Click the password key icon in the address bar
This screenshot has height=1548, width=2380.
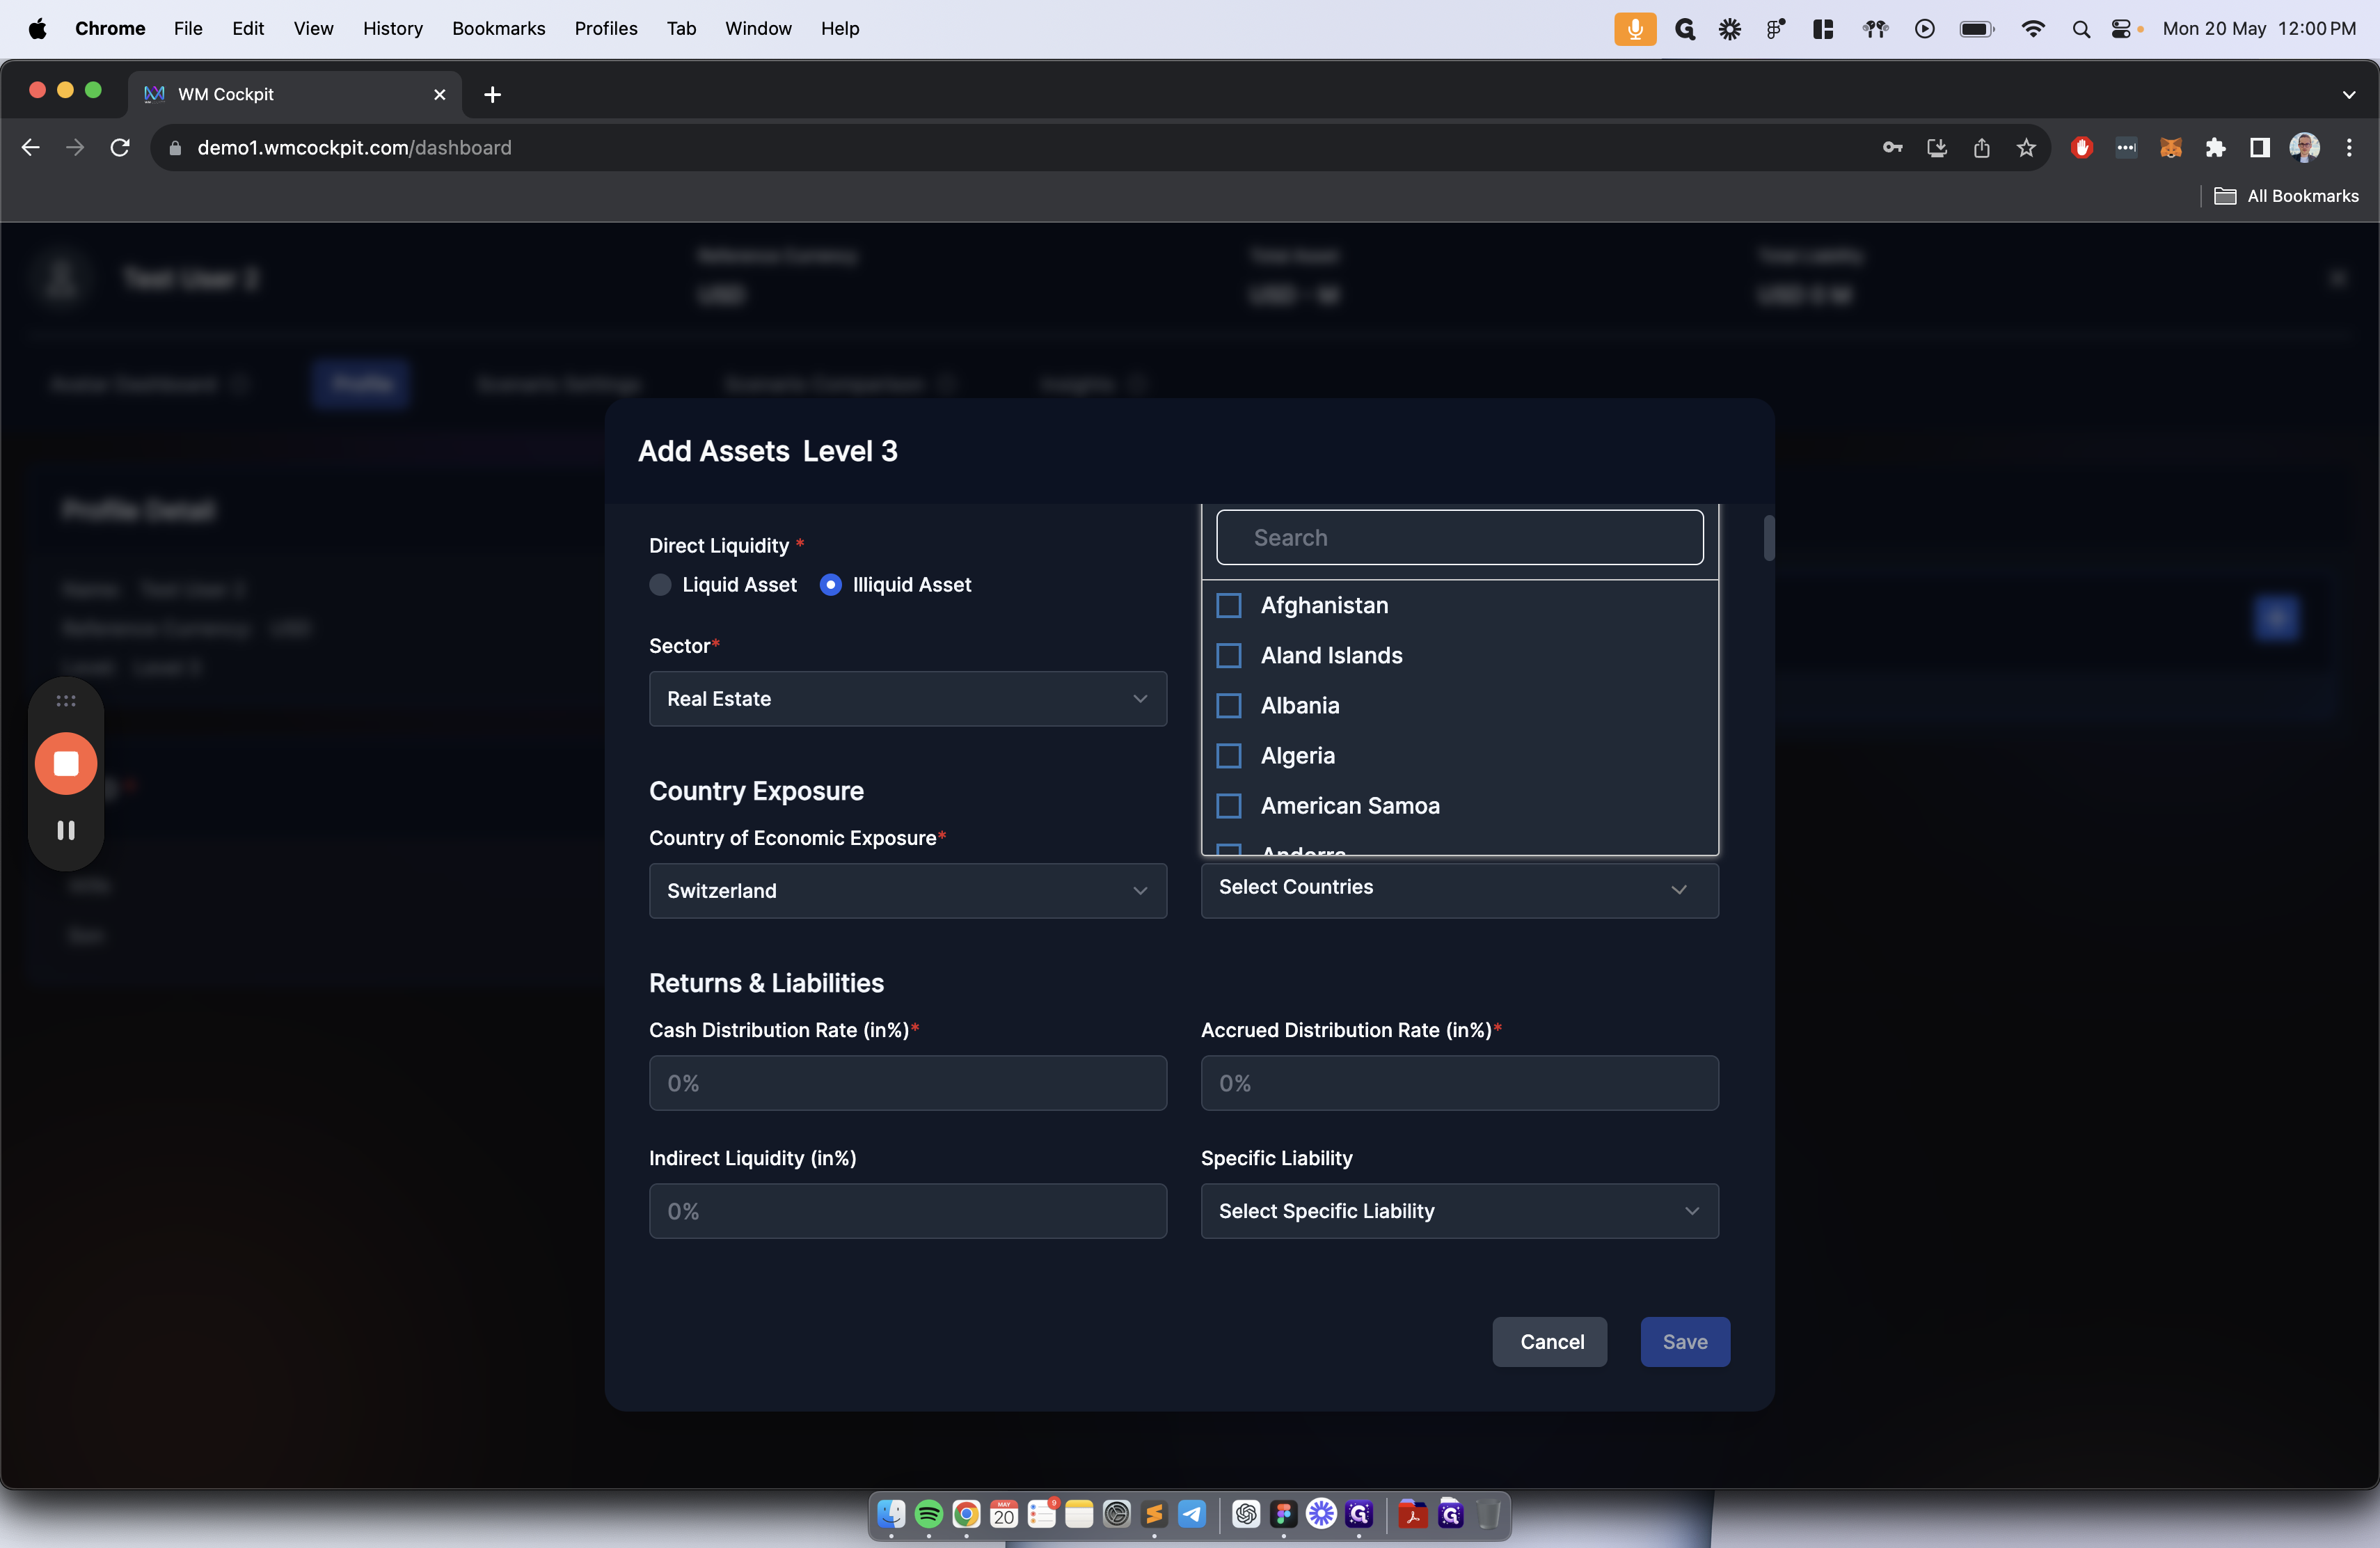click(x=1892, y=148)
